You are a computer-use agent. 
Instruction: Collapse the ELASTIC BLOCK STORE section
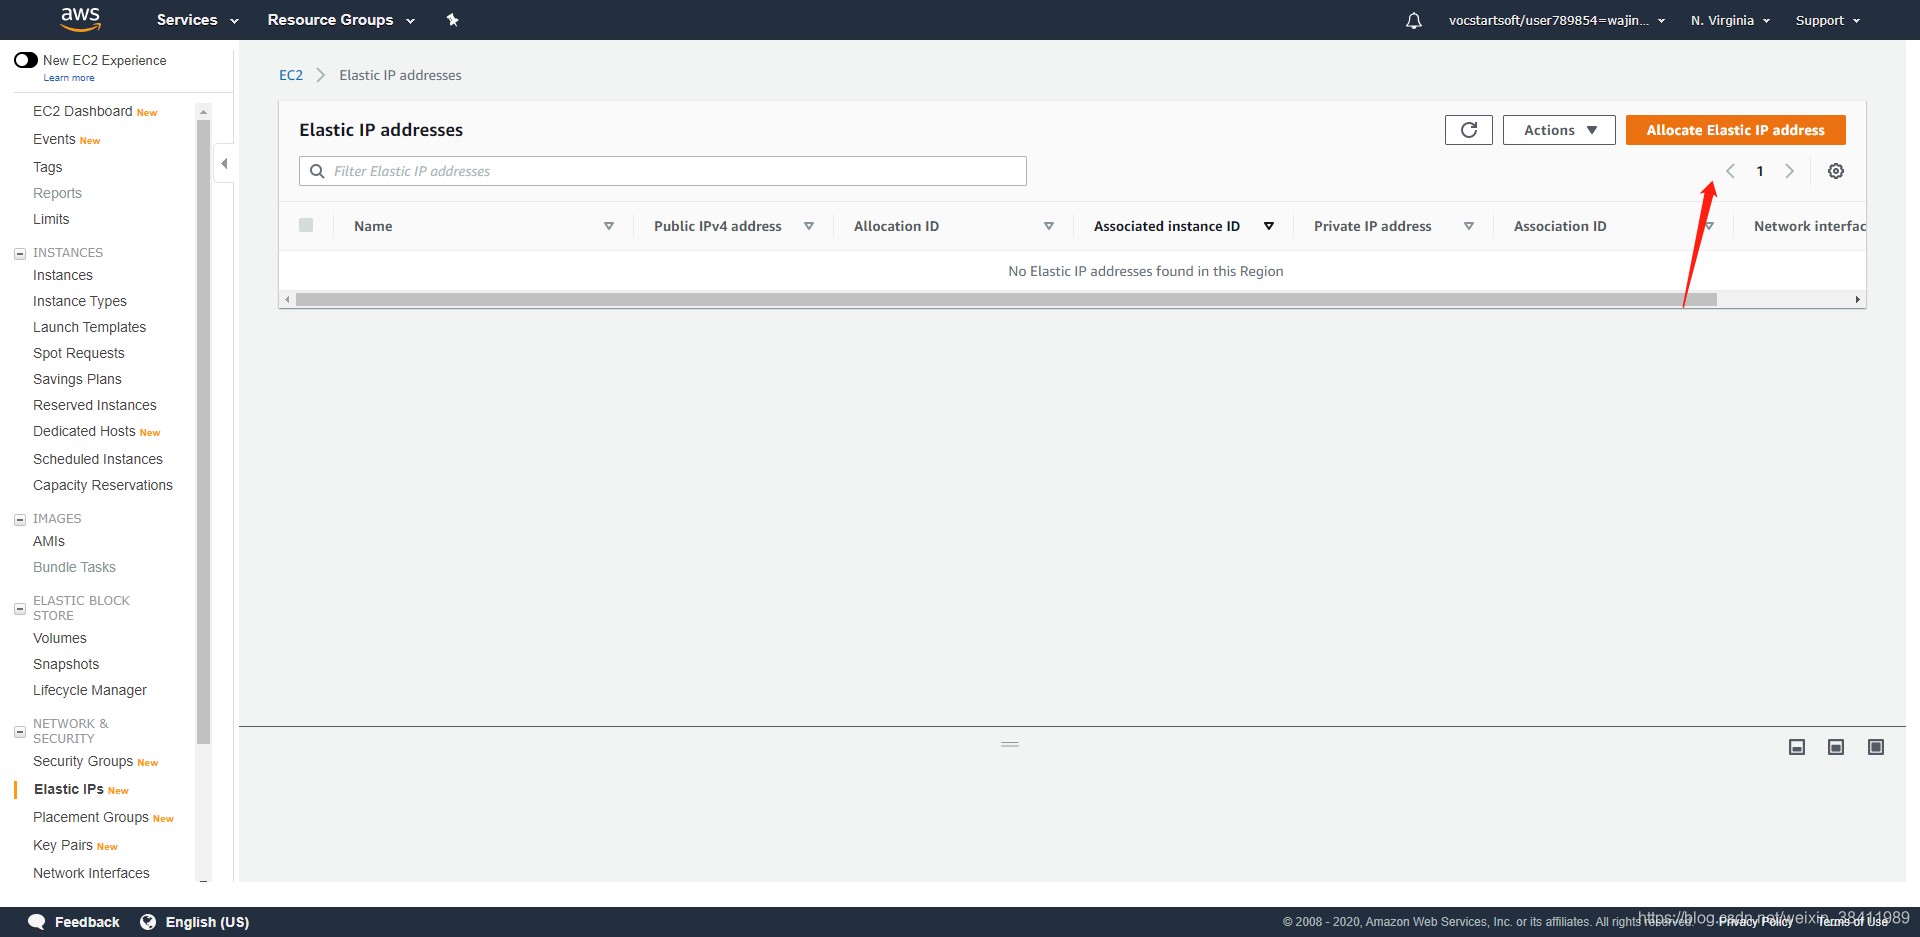[19, 609]
